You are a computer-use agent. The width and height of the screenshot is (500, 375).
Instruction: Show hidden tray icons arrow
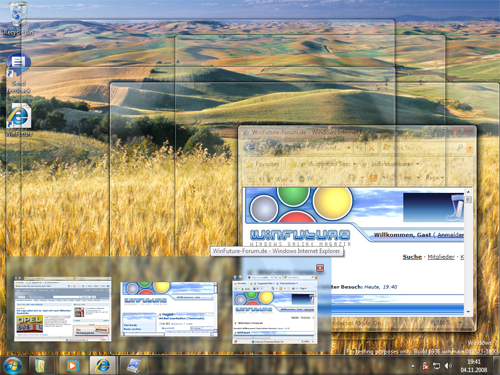pos(413,366)
